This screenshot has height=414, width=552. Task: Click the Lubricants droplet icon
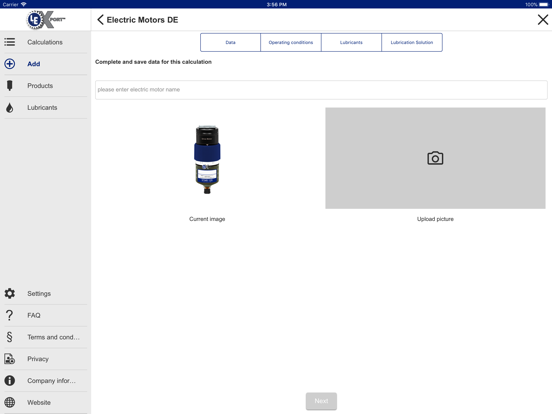(10, 108)
